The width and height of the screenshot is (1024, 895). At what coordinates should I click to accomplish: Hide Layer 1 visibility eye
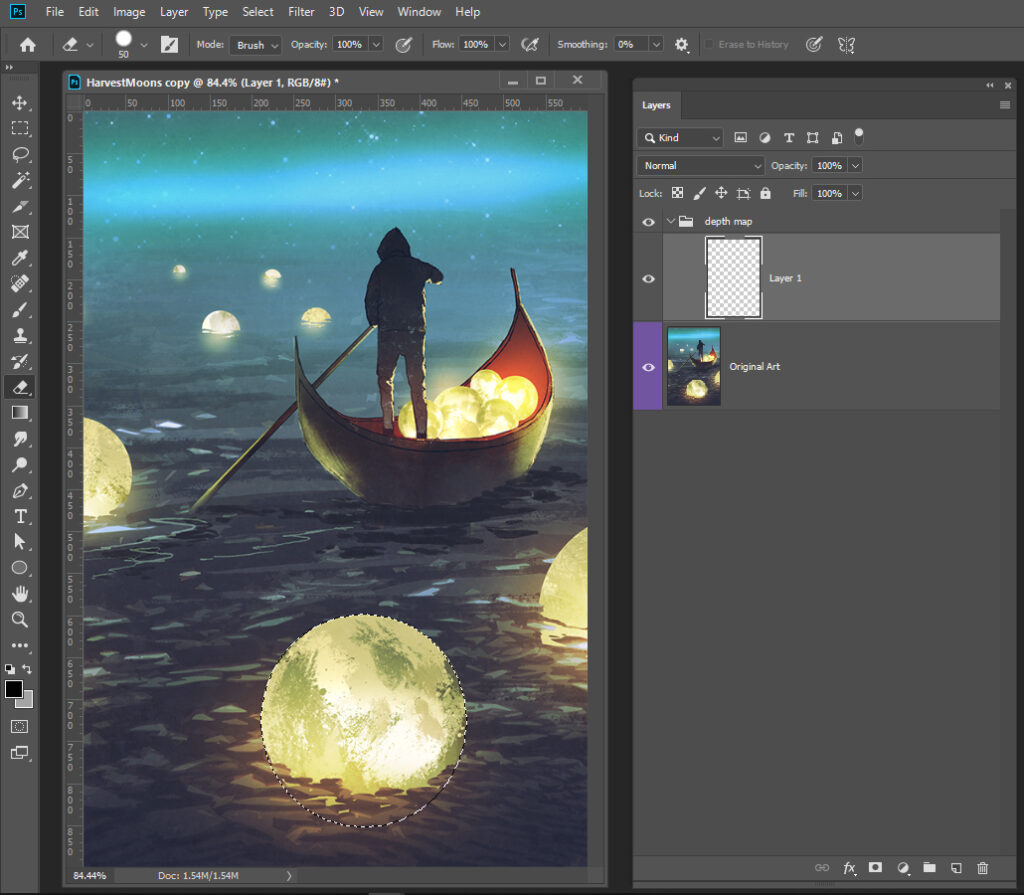coord(648,279)
